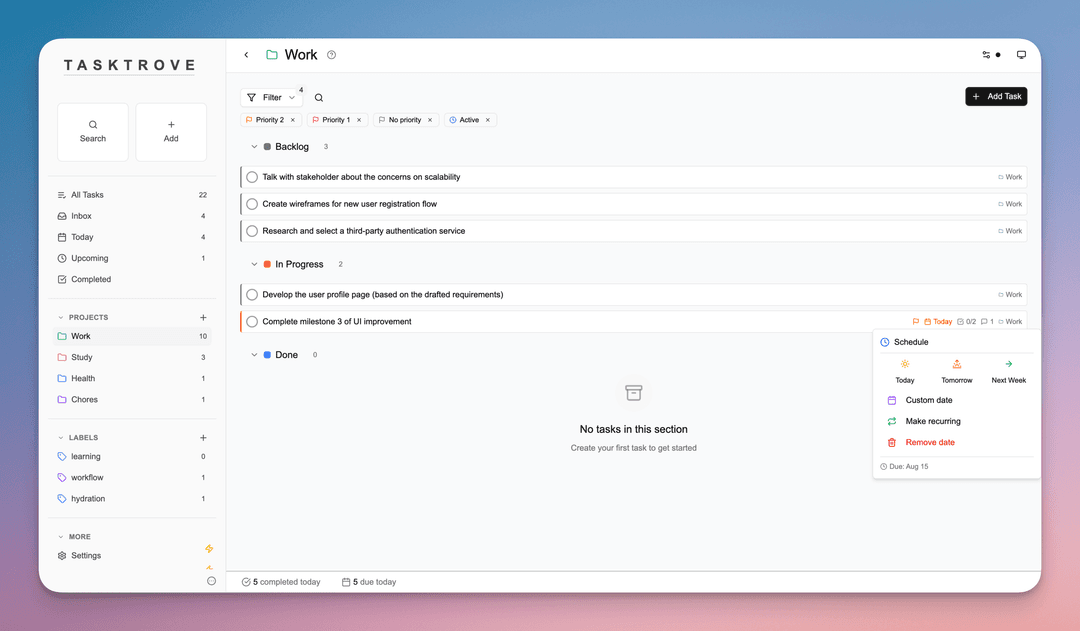Click the Work project title heading

[301, 54]
